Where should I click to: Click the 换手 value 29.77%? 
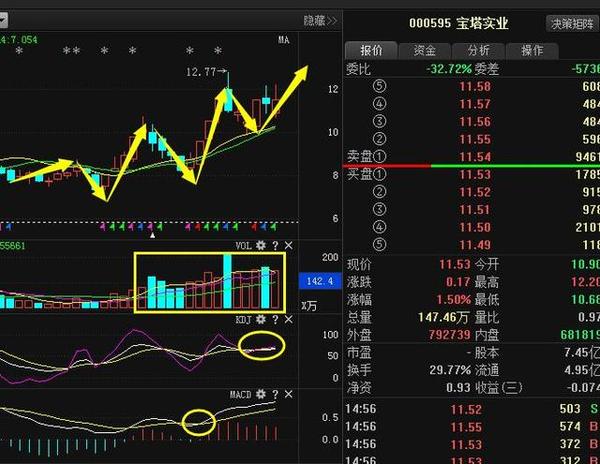(x=450, y=370)
